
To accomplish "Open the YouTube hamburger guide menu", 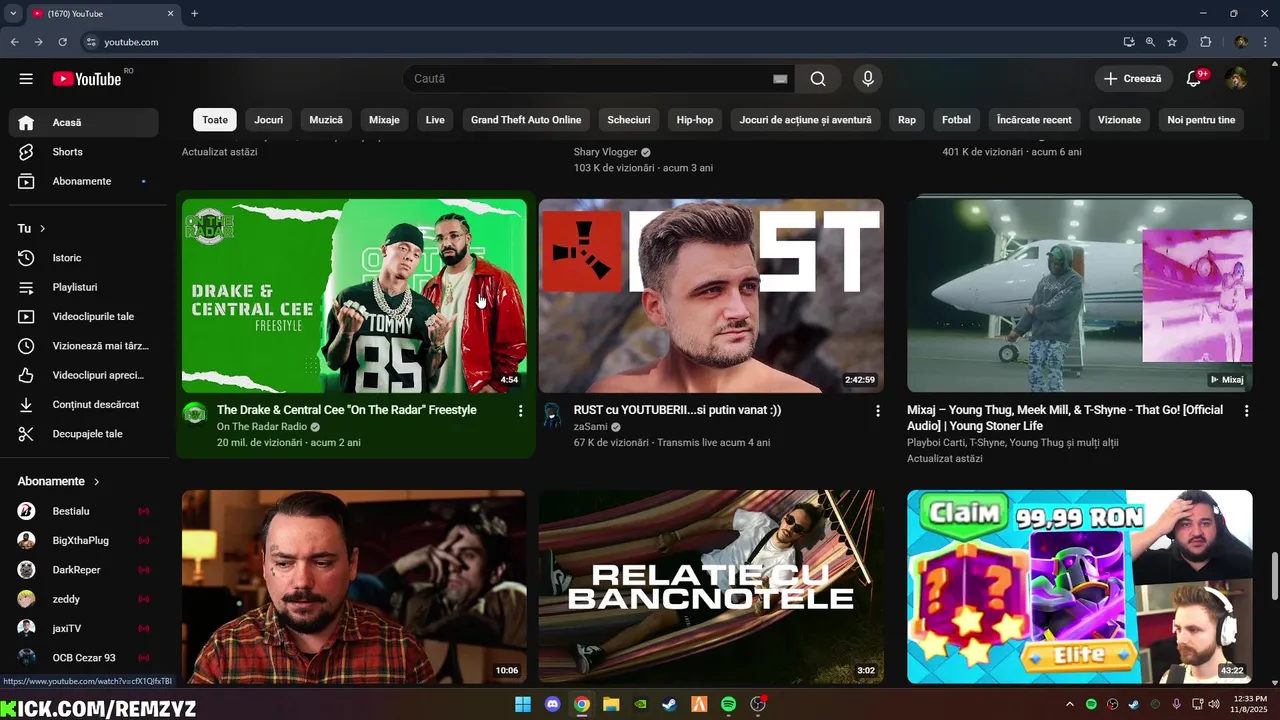I will point(26,79).
